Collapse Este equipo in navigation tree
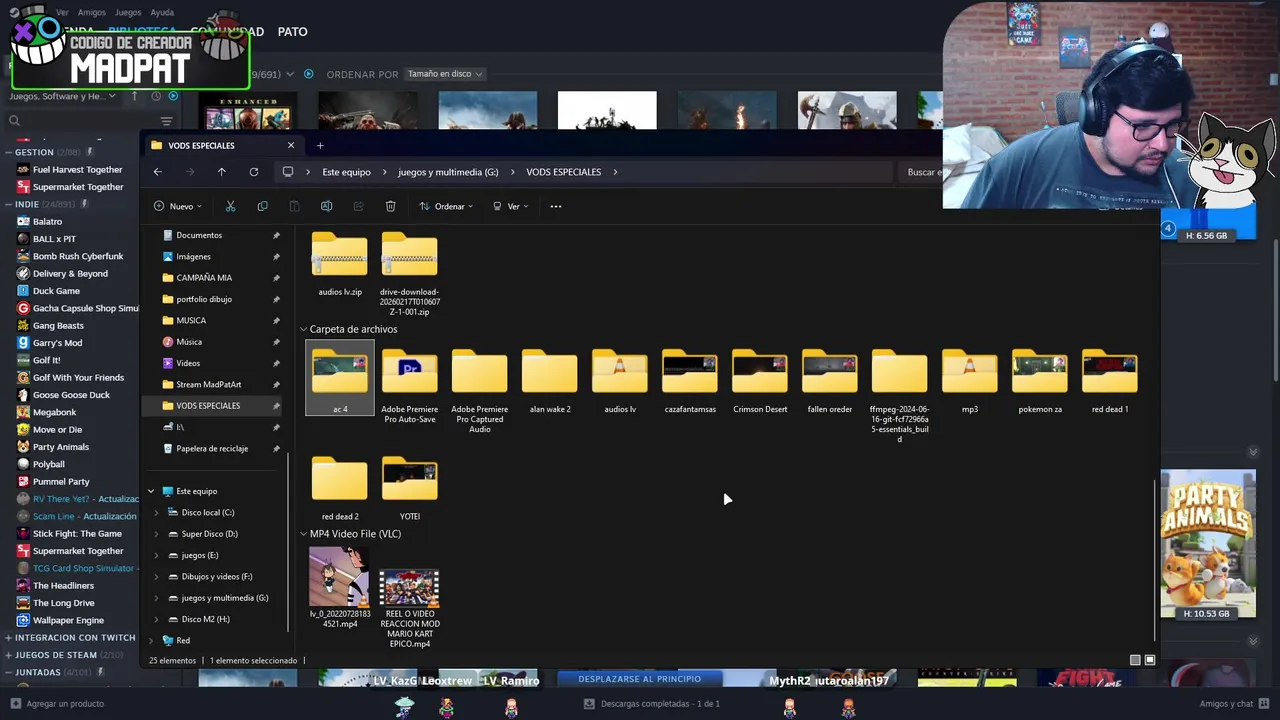 151,491
